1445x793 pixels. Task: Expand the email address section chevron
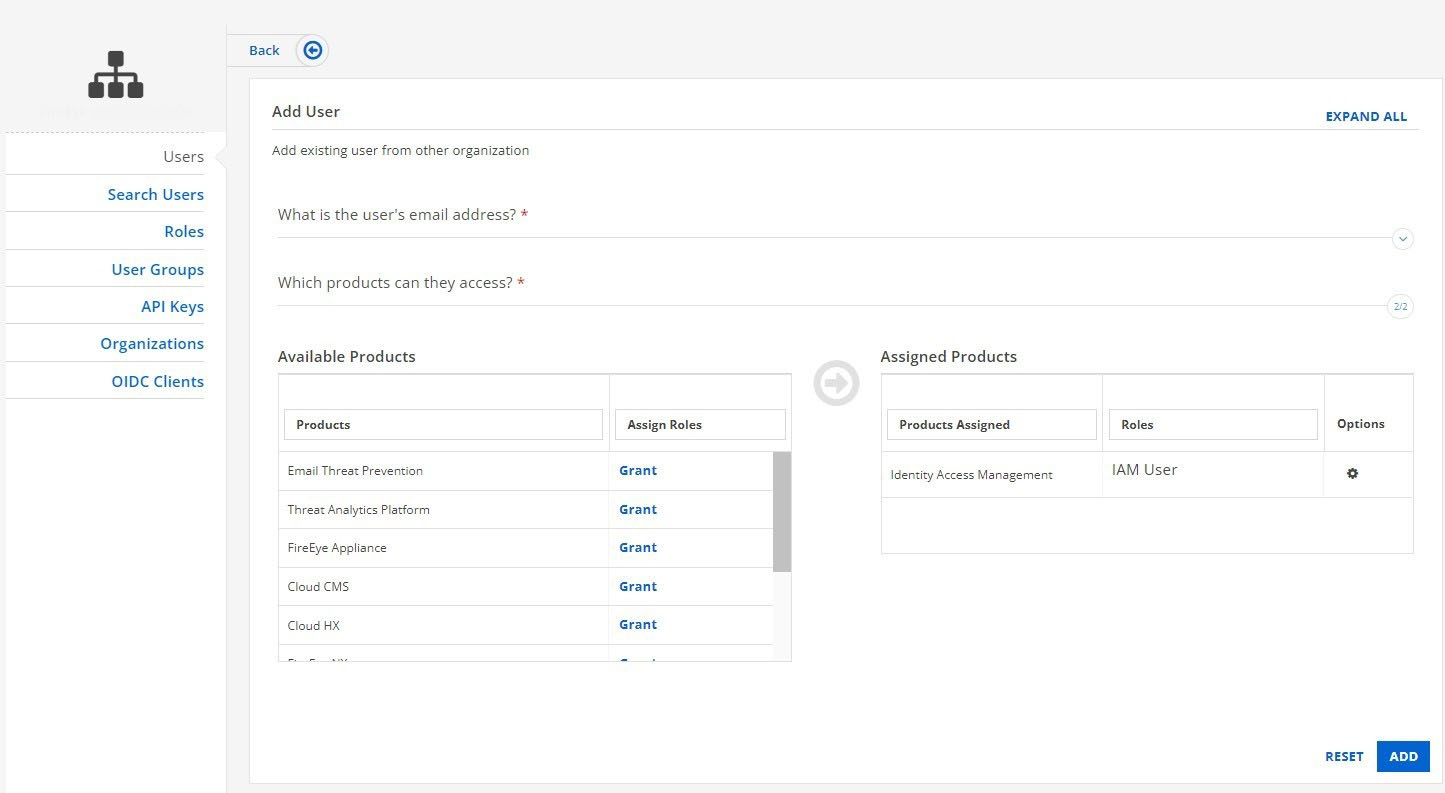coord(1403,239)
